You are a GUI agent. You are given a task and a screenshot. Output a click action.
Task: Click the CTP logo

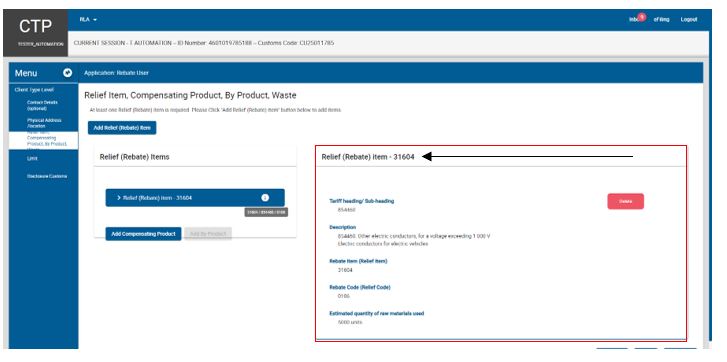[x=35, y=27]
